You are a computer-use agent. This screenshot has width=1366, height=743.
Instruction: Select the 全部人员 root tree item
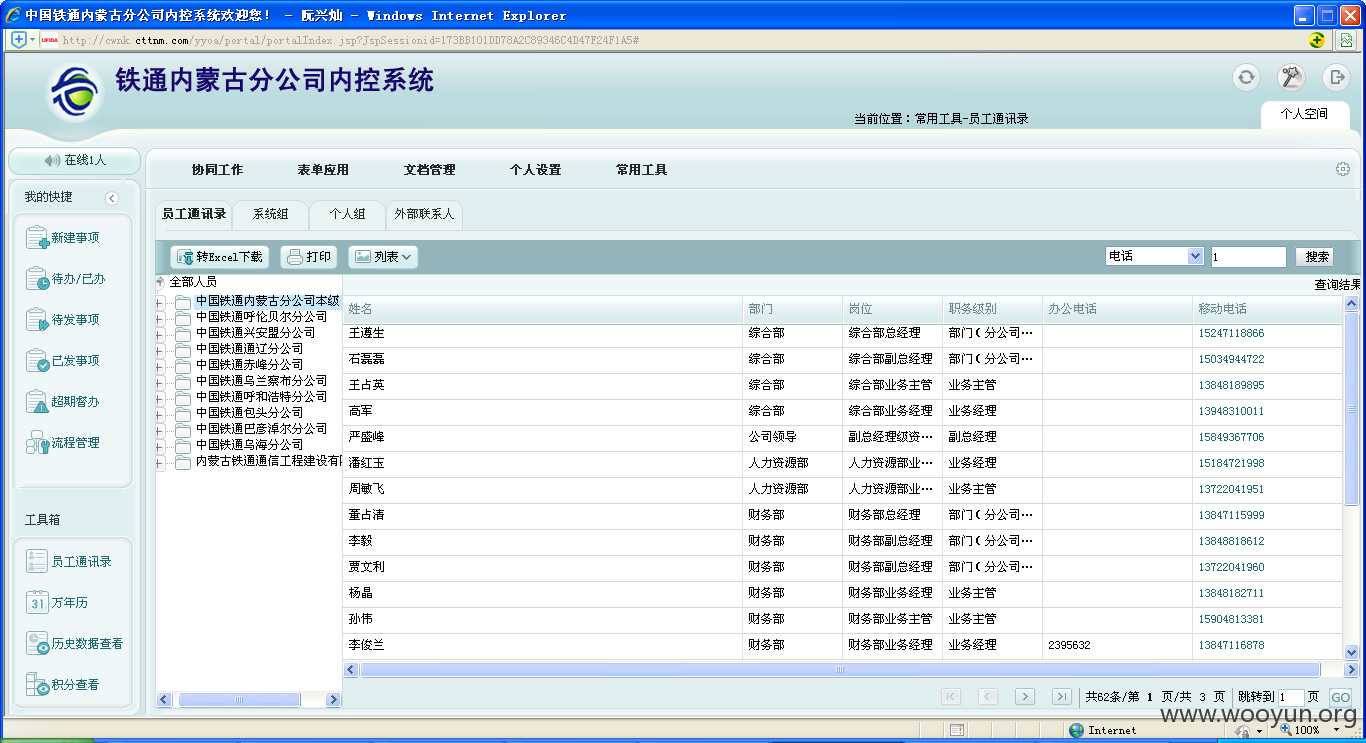tap(193, 282)
